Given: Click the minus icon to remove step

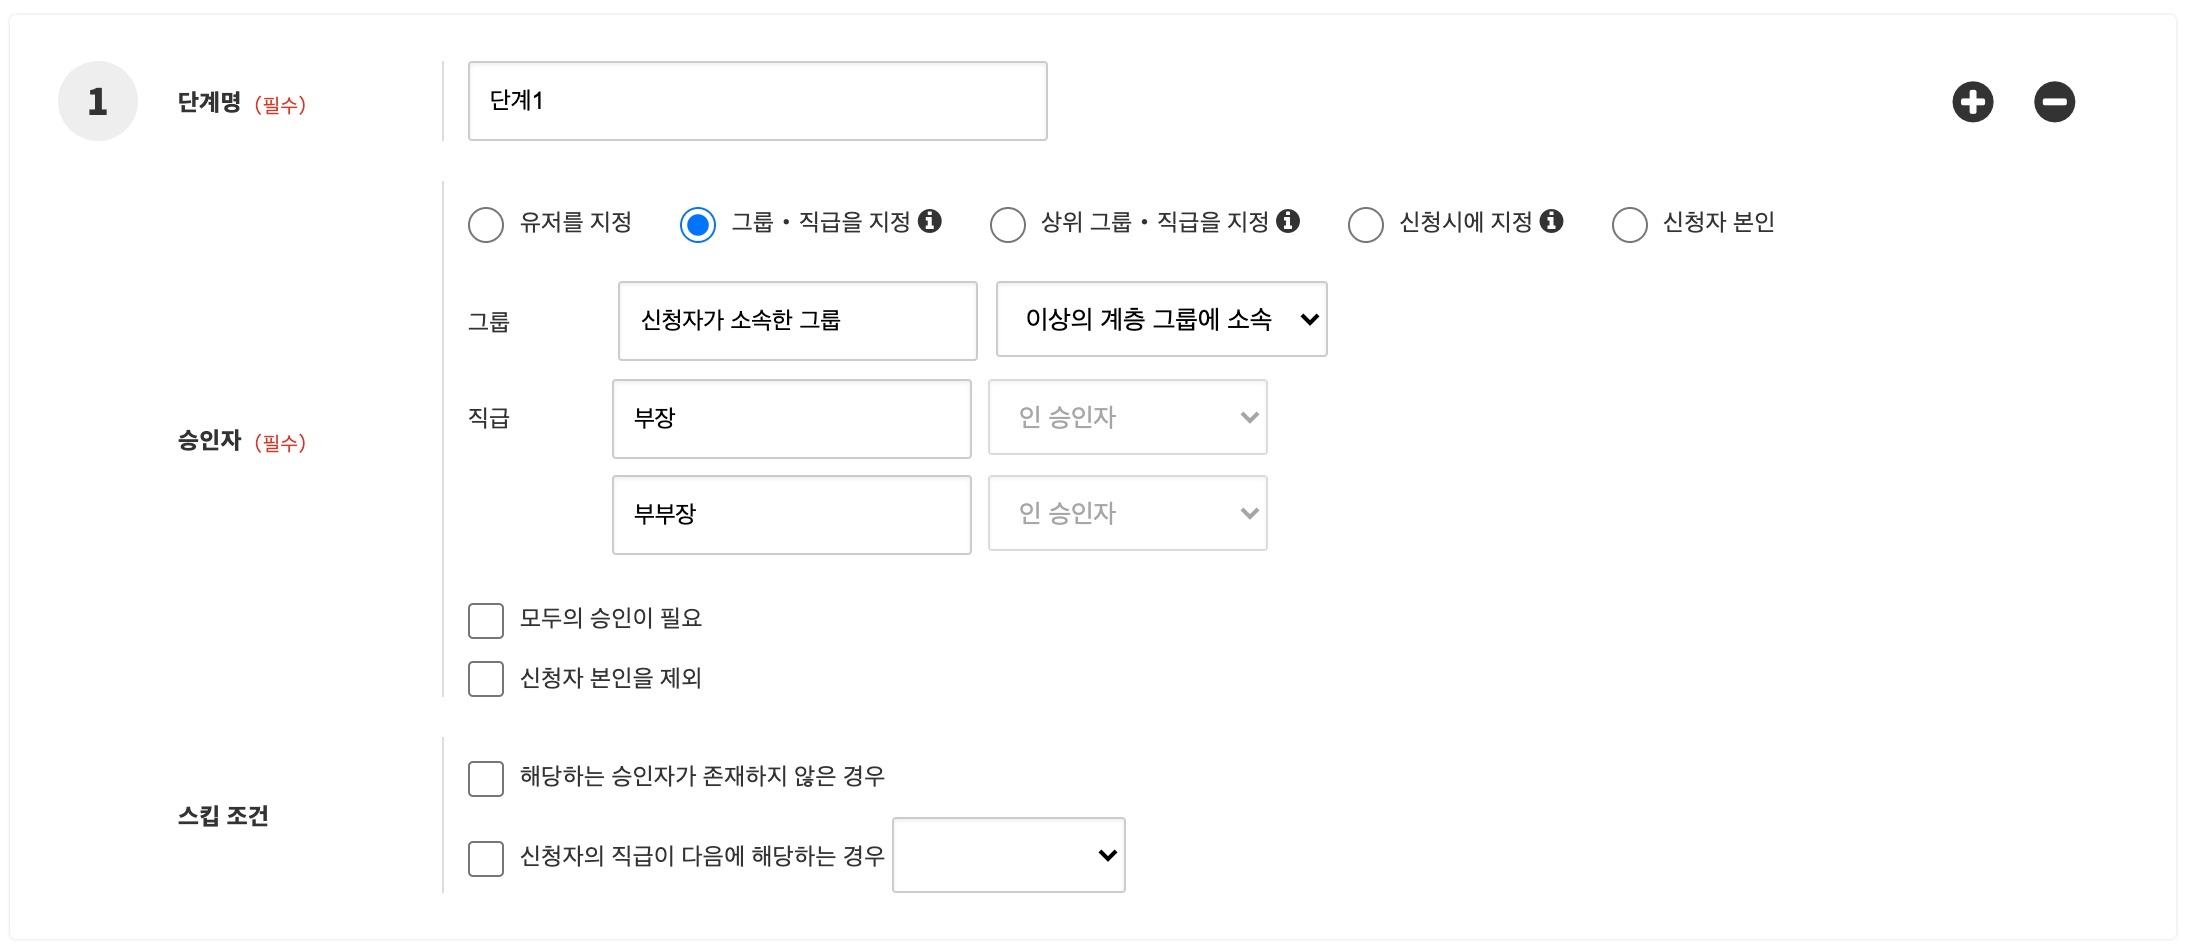Looking at the screenshot, I should pyautogui.click(x=2054, y=102).
